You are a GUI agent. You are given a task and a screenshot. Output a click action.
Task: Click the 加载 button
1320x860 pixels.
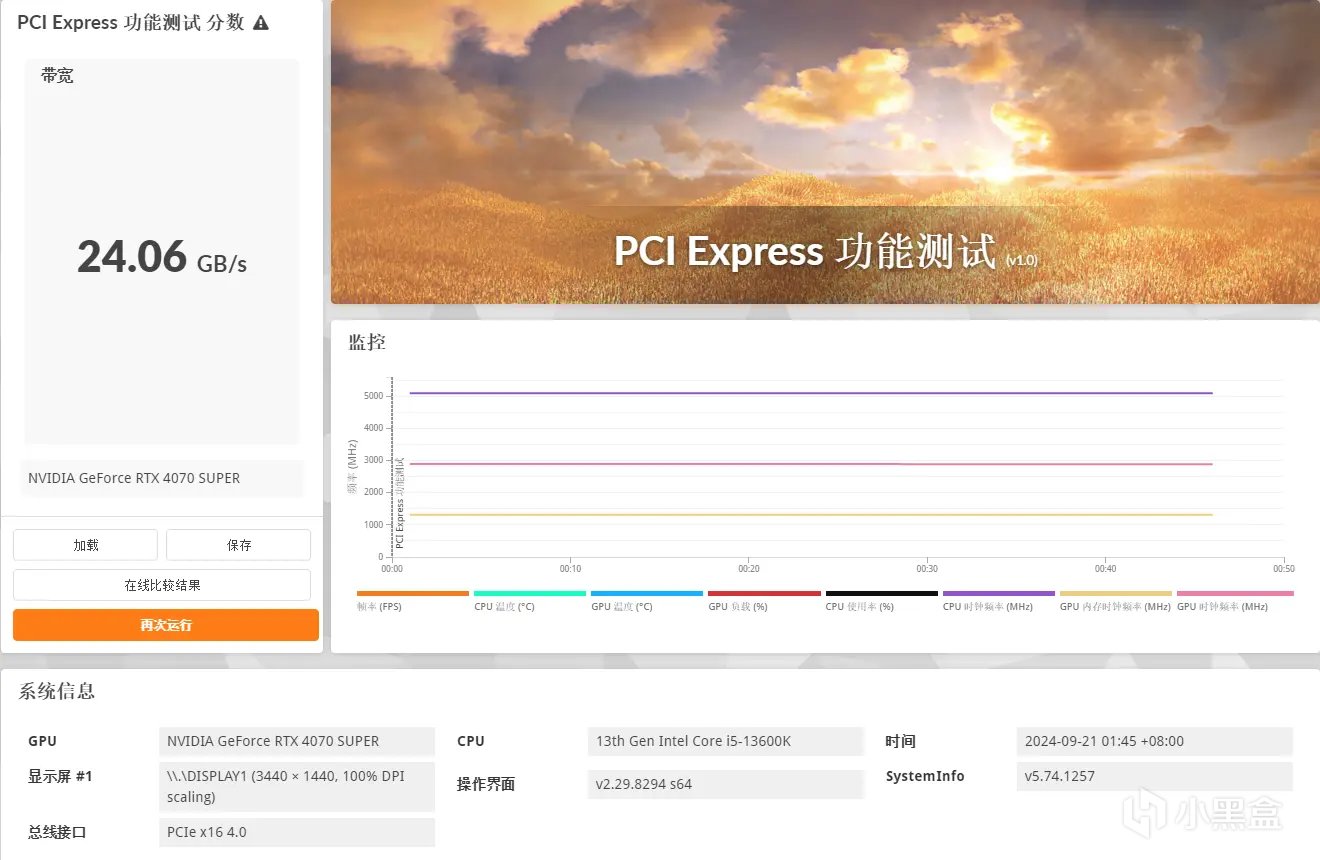86,545
